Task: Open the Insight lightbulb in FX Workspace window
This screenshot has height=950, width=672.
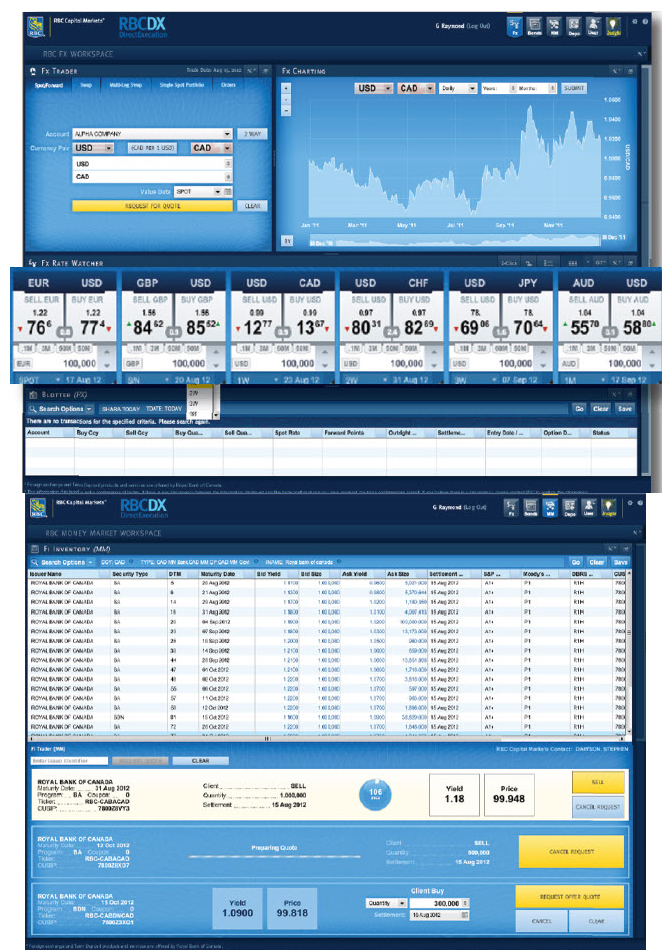Action: 613,27
